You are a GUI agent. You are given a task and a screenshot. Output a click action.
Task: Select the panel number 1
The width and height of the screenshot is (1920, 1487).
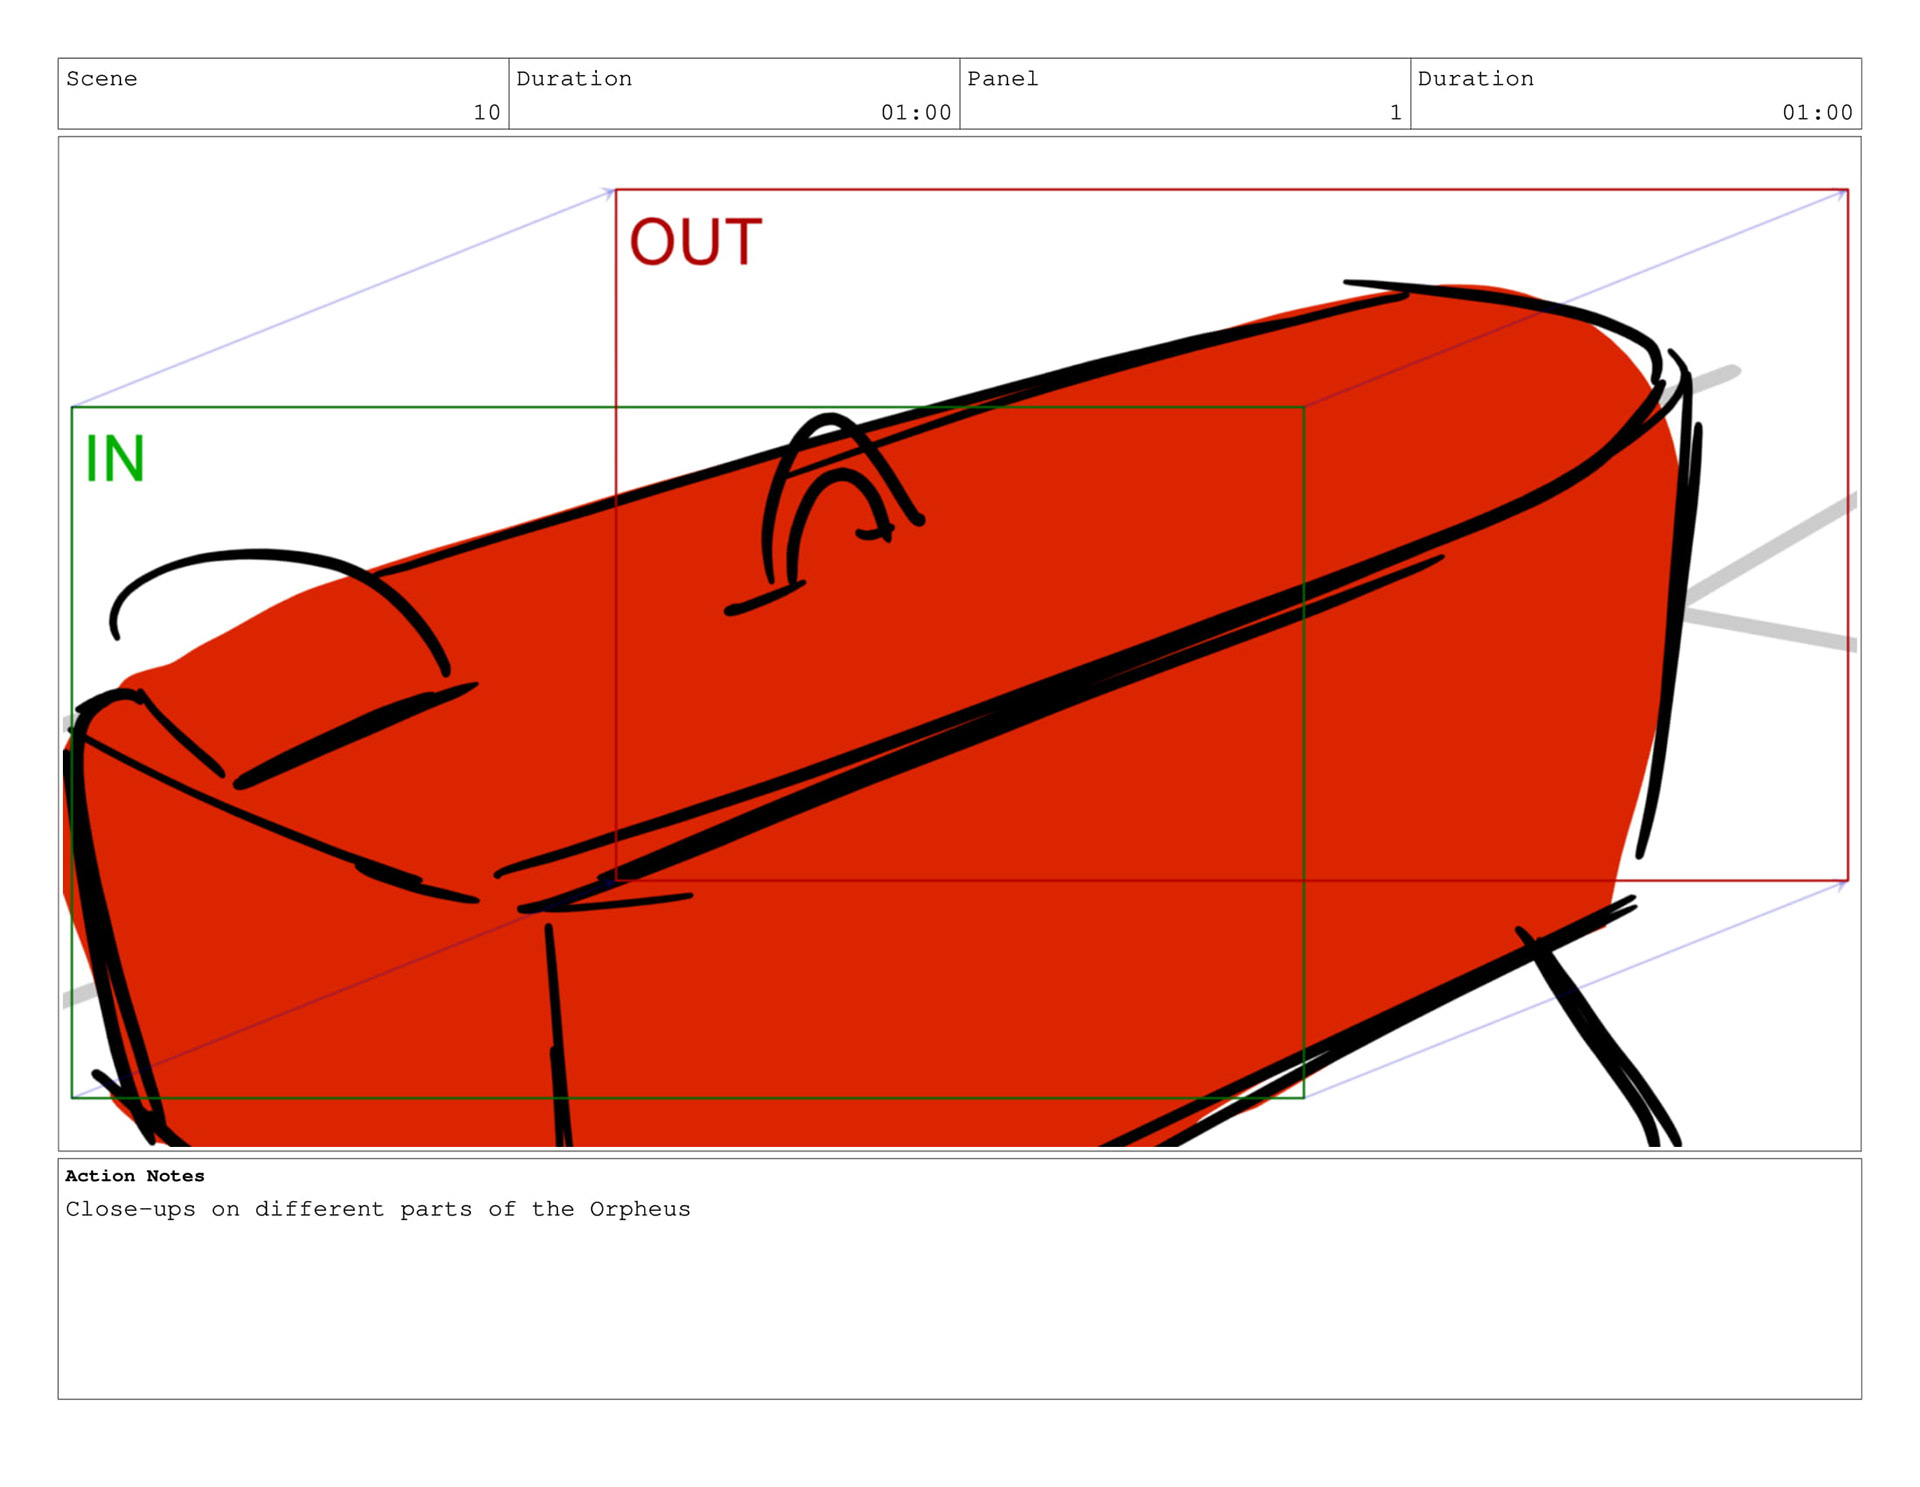pyautogui.click(x=1395, y=113)
